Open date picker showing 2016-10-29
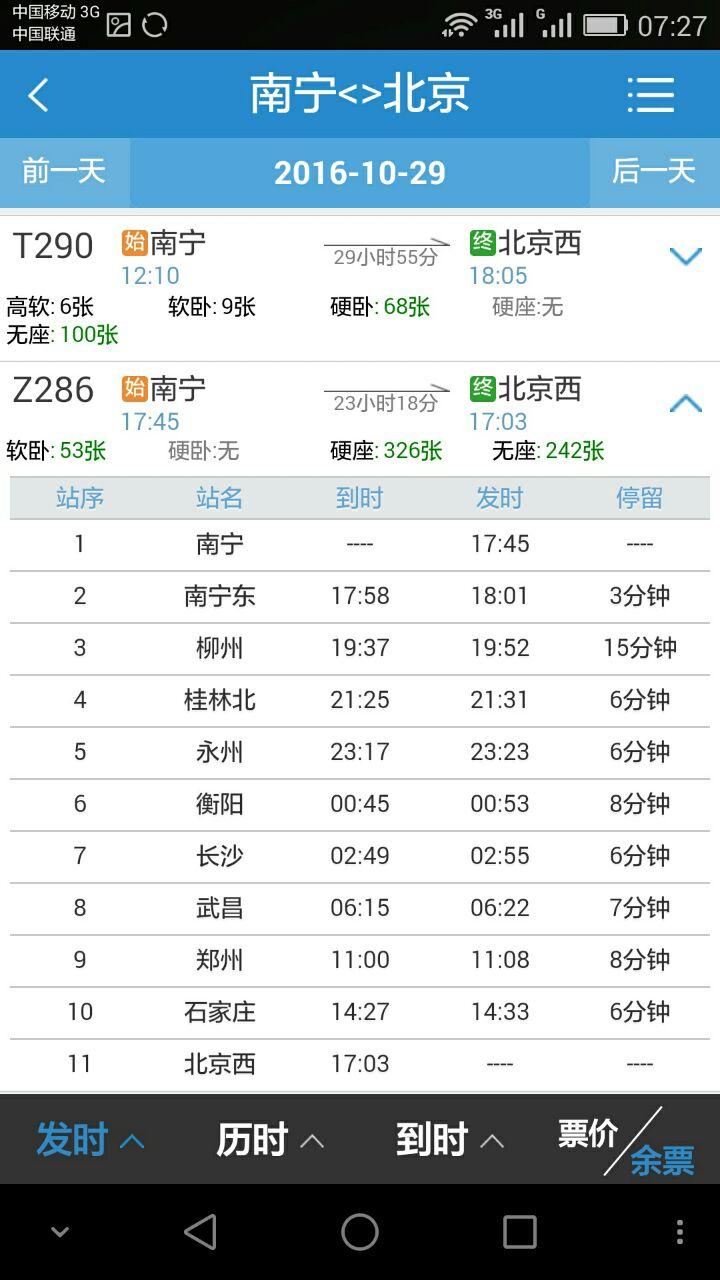The image size is (720, 1280). click(360, 173)
